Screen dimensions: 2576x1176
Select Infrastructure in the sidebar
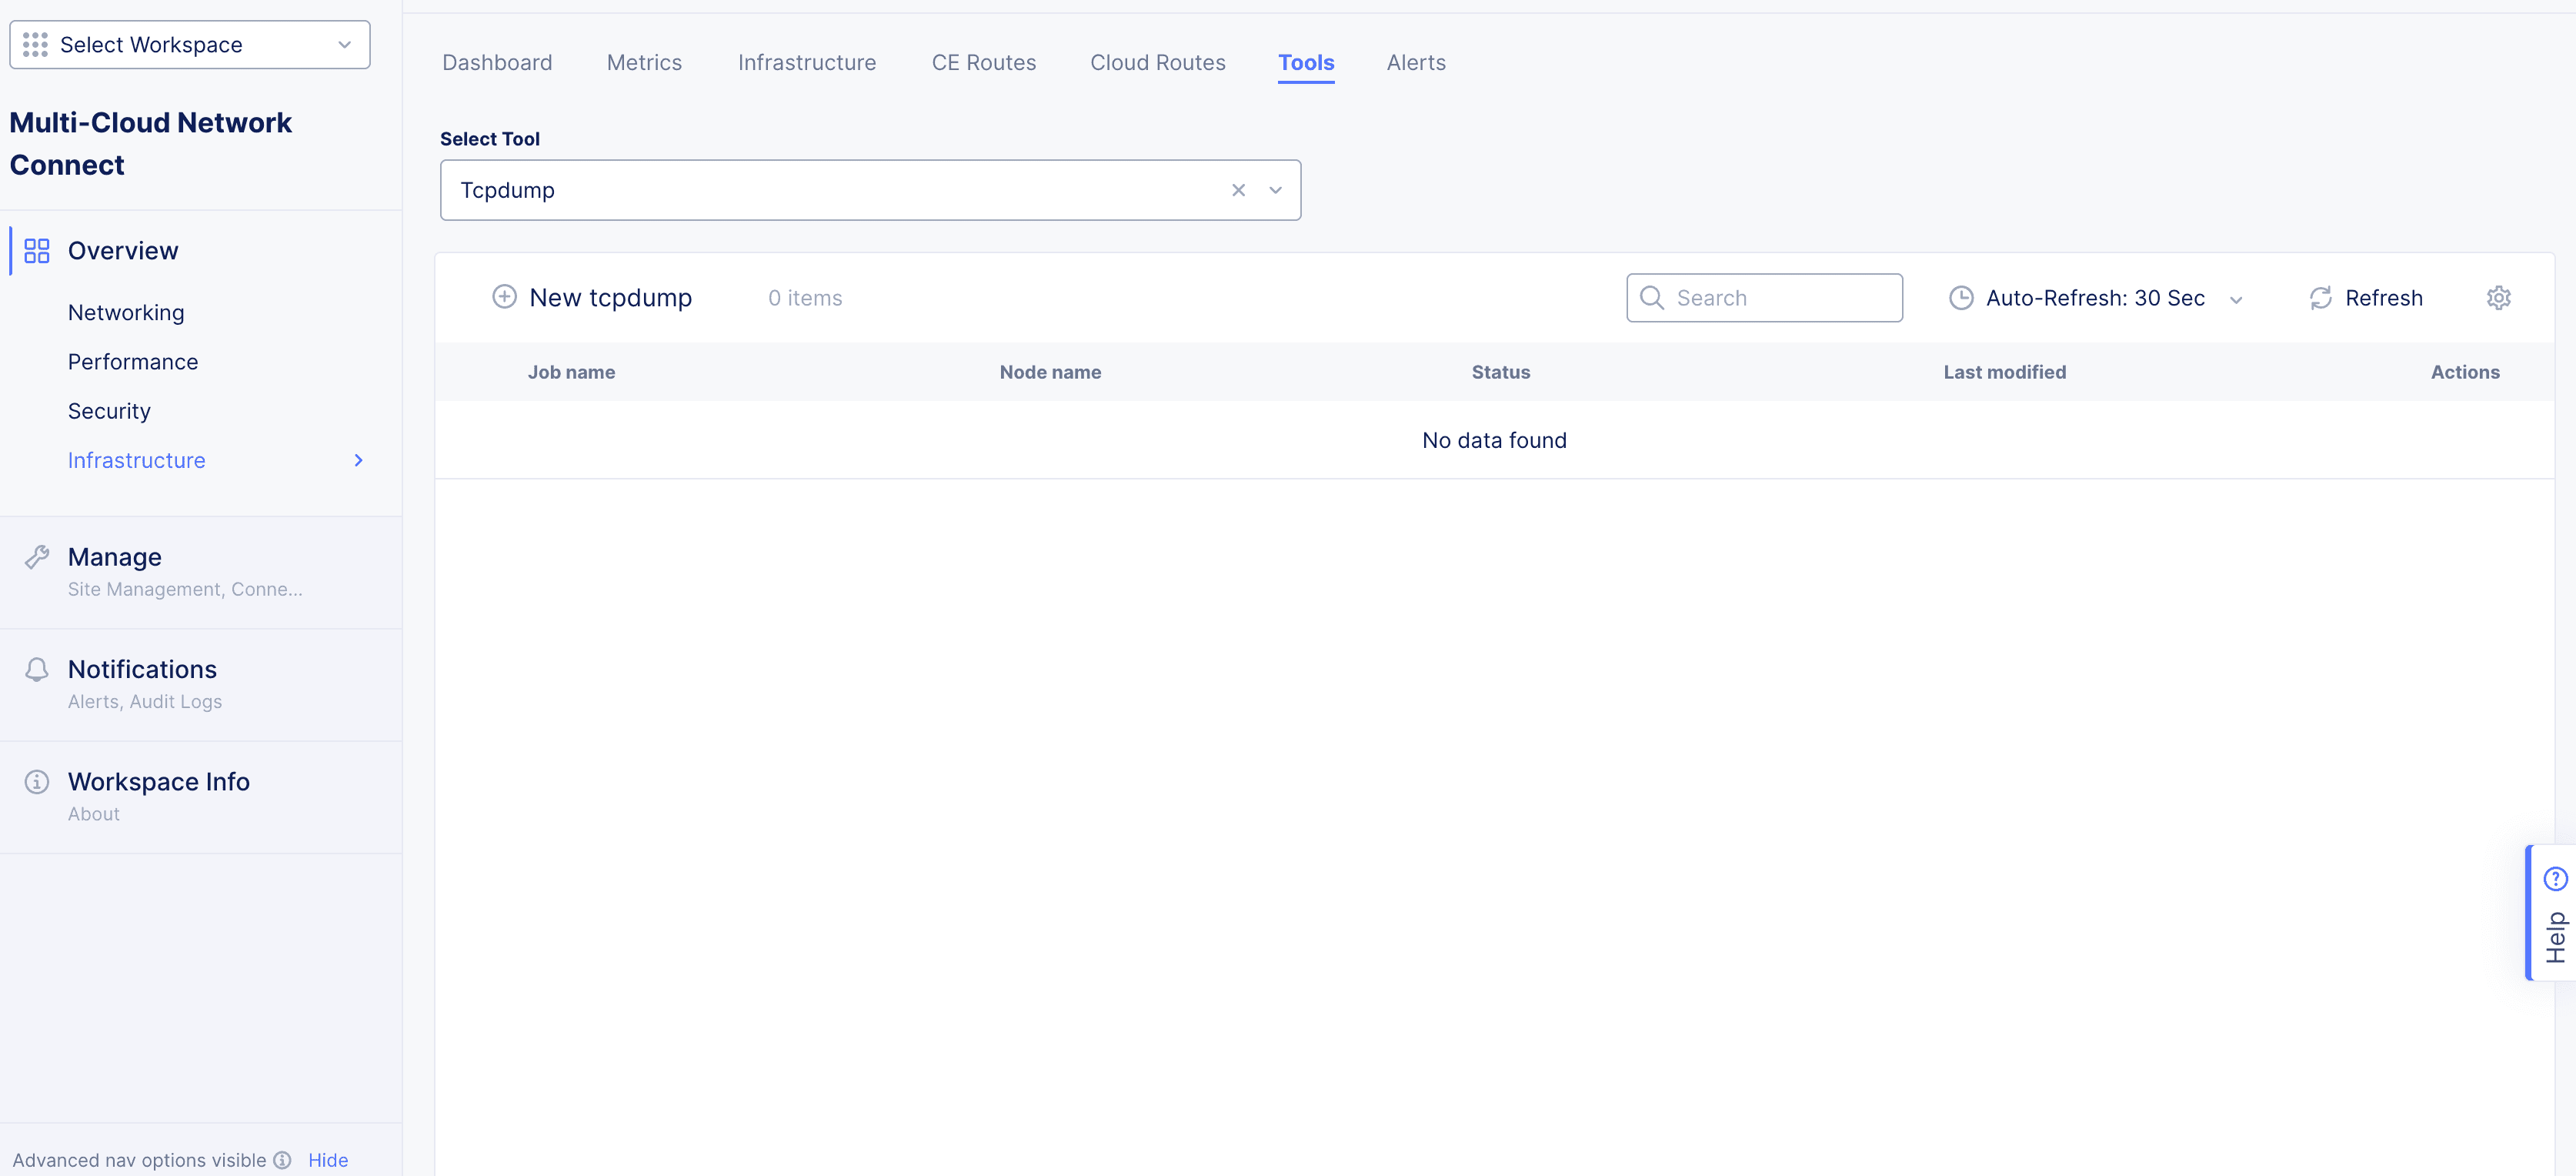[137, 460]
